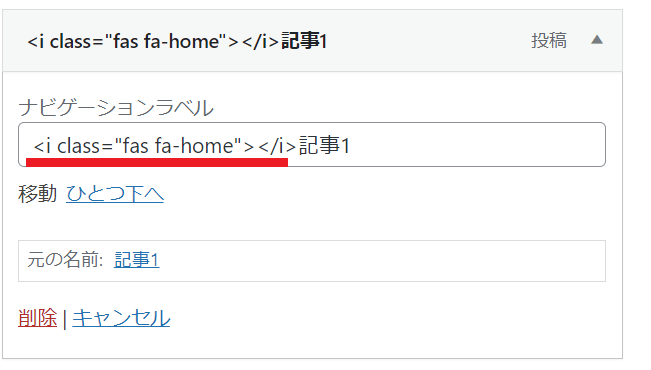Click the 投稿 item type label
Screen dimensions: 651x370
(549, 41)
